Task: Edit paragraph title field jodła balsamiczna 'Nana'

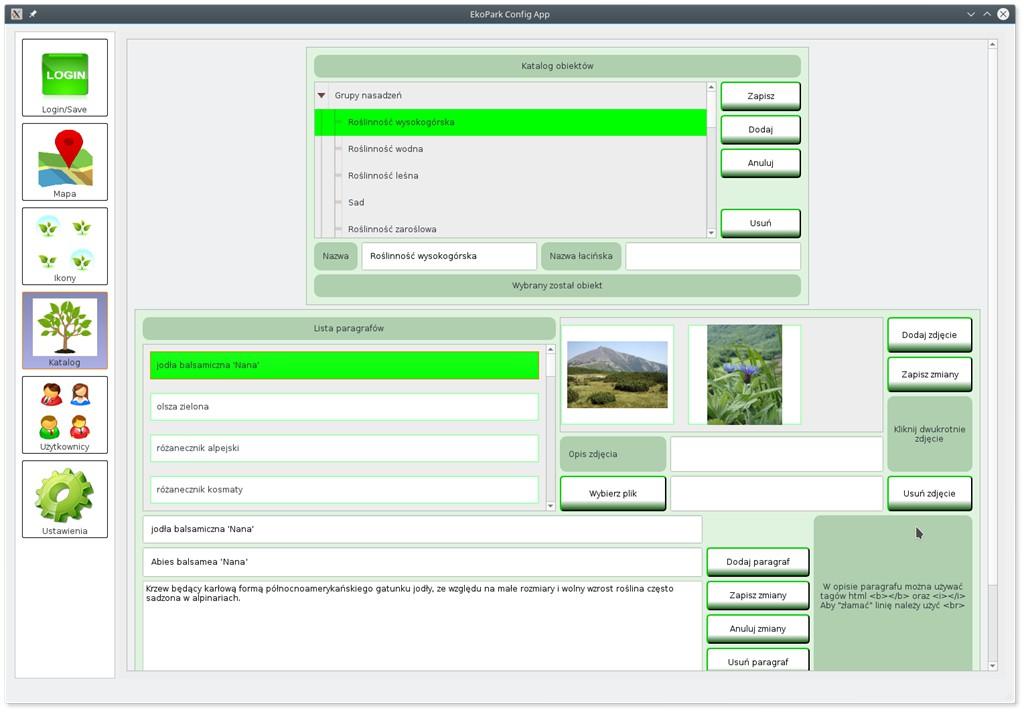Action: [423, 529]
